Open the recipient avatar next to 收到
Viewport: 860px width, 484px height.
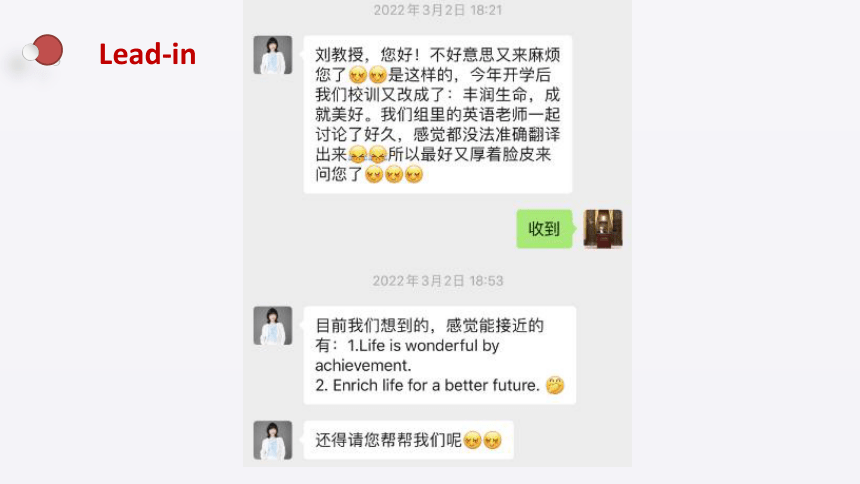coord(603,229)
